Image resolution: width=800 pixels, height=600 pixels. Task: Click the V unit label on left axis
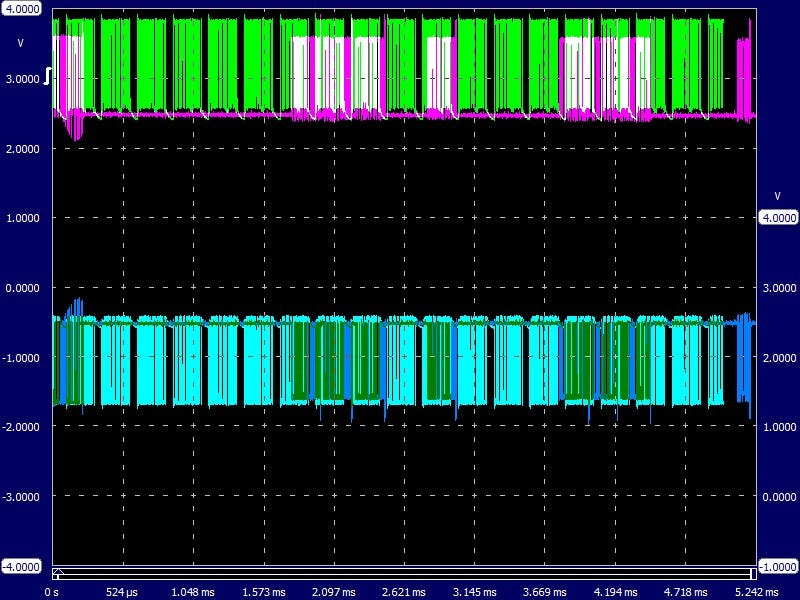click(x=20, y=43)
